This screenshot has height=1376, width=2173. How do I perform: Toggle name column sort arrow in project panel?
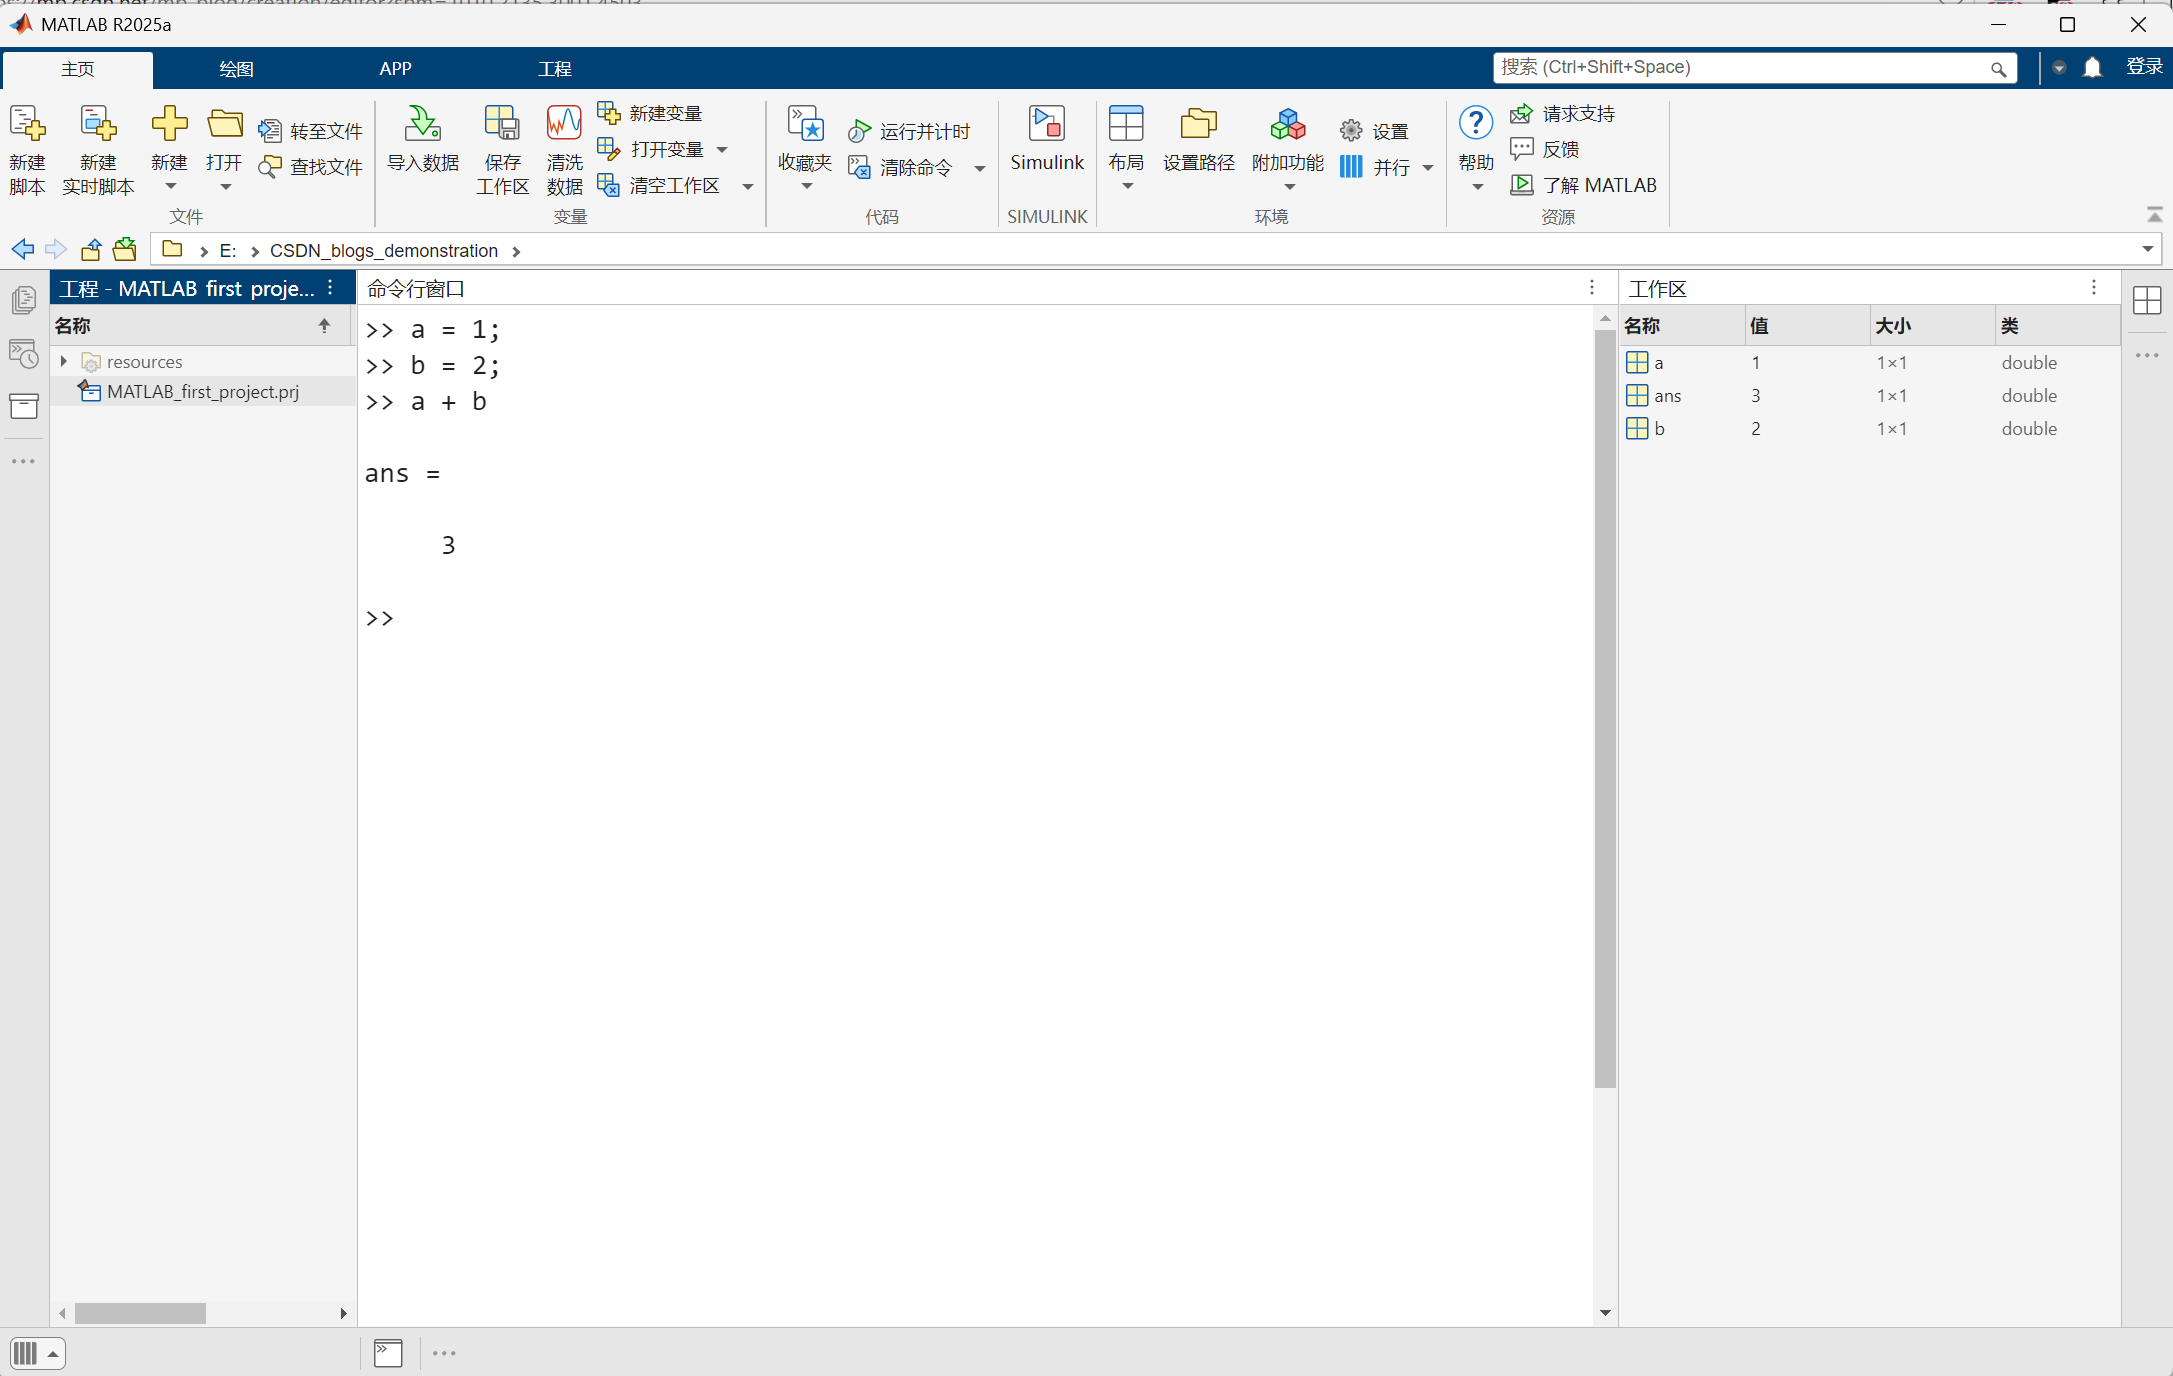pos(324,325)
